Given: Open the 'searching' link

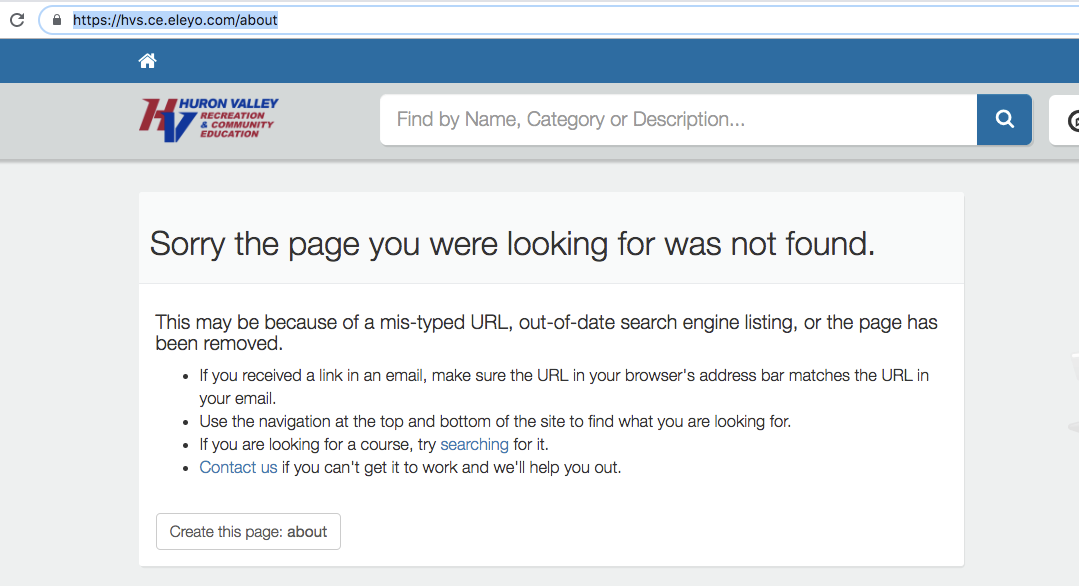Looking at the screenshot, I should tap(474, 444).
